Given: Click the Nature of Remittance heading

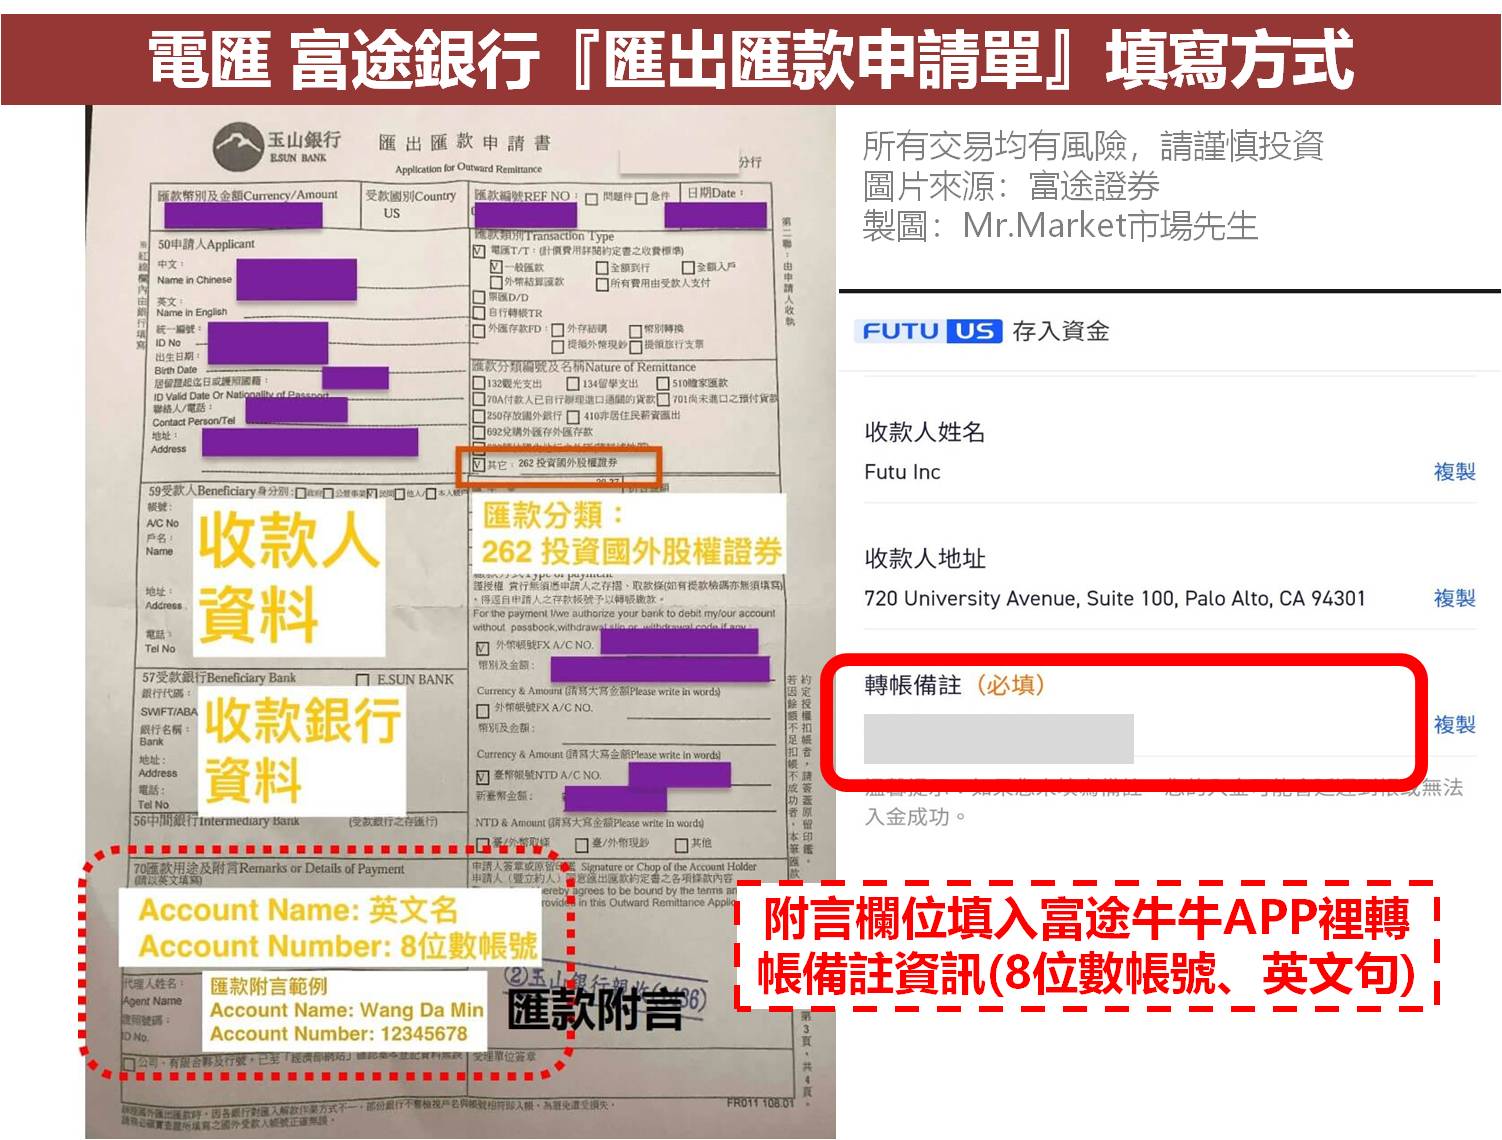Looking at the screenshot, I should [584, 367].
